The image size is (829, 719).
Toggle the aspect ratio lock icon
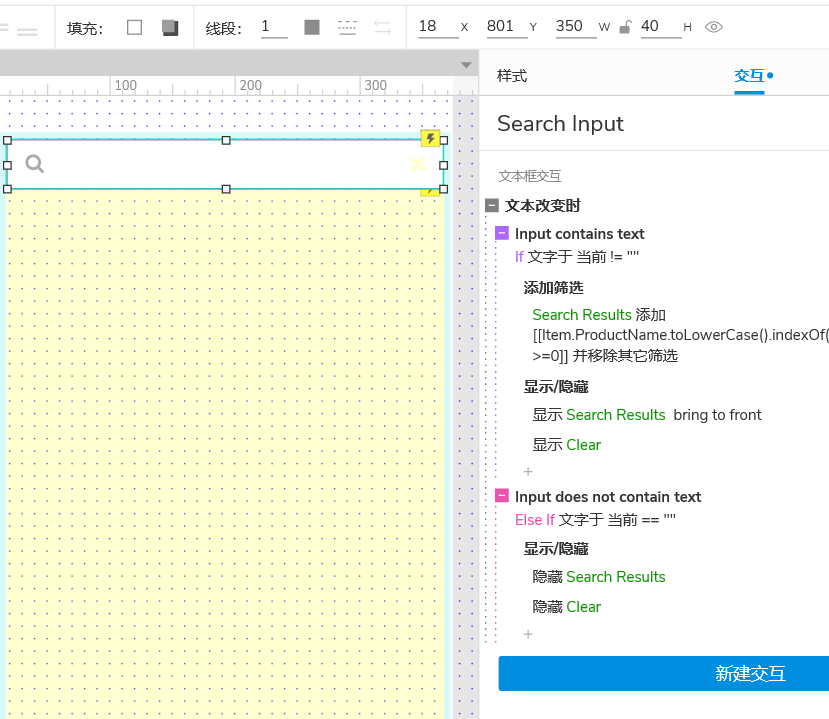(x=625, y=28)
